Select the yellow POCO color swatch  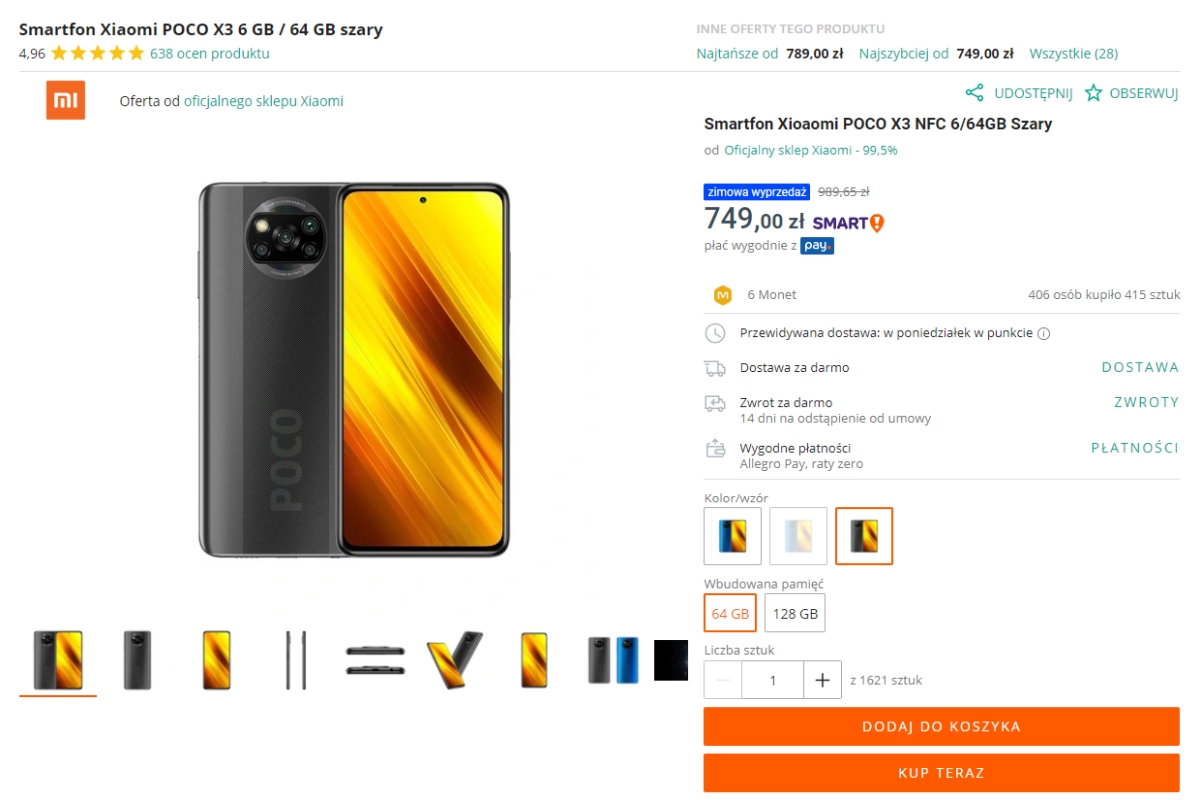coord(864,535)
